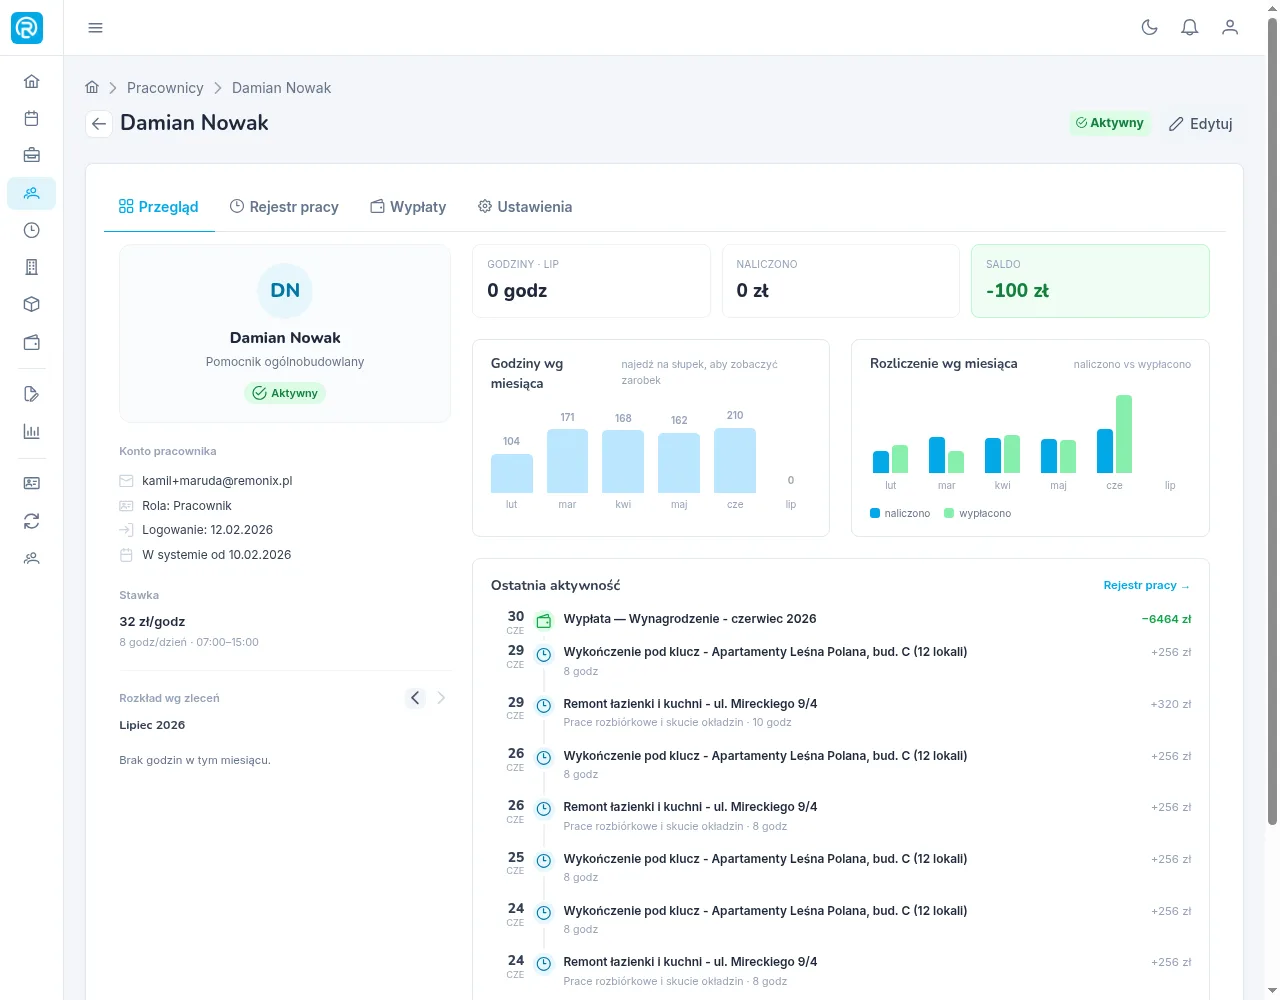Viewport: 1280px width, 1000px height.
Task: Open the notifications bell
Action: point(1190,28)
